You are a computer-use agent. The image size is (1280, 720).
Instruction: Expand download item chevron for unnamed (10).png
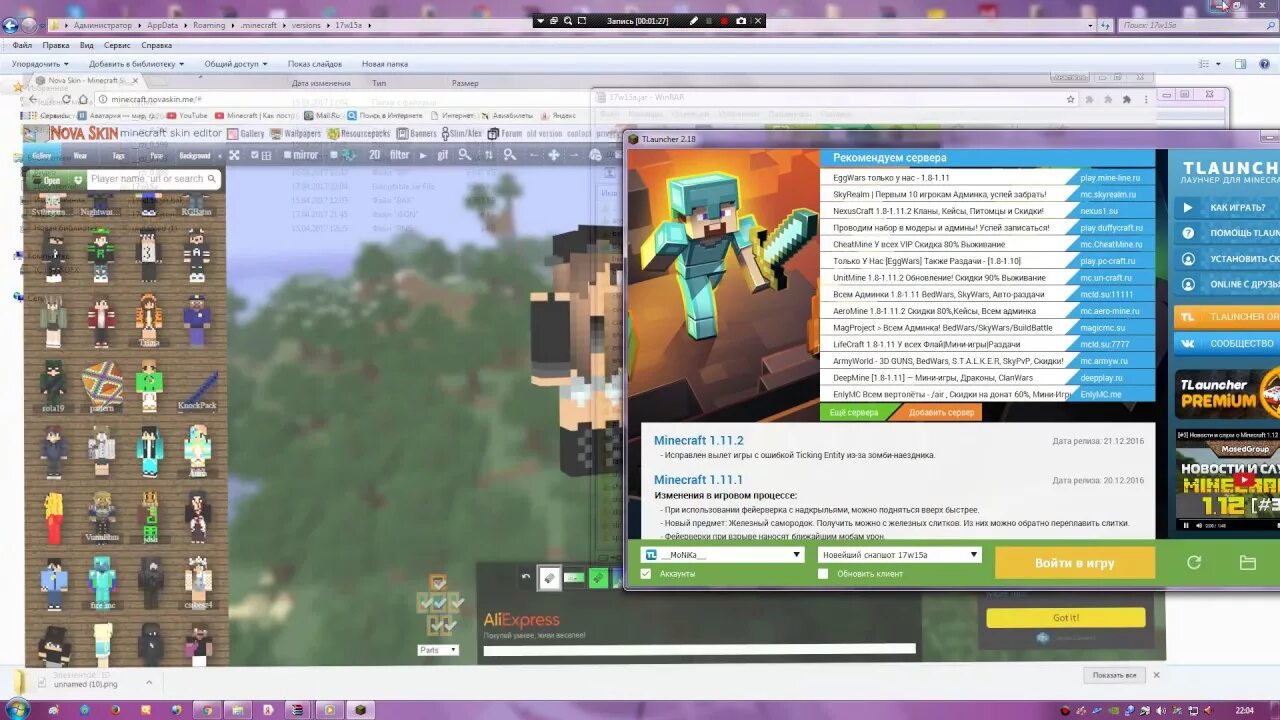coord(149,682)
